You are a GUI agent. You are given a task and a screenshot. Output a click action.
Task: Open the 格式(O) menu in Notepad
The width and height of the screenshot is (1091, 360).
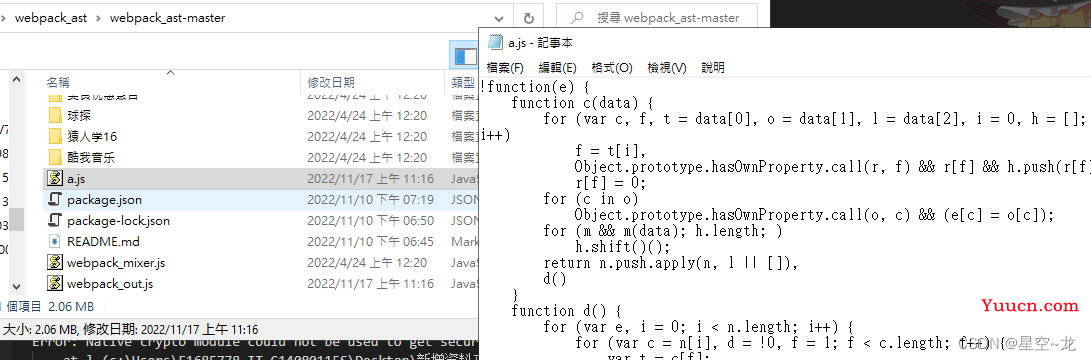tap(612, 68)
